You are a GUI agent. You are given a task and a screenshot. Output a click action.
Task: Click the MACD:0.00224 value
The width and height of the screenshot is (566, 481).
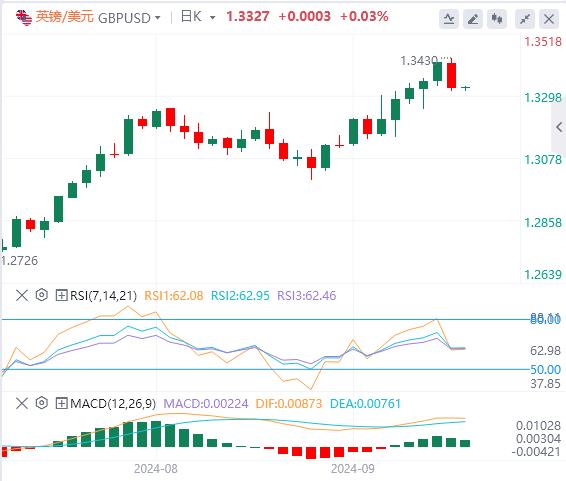click(x=206, y=403)
